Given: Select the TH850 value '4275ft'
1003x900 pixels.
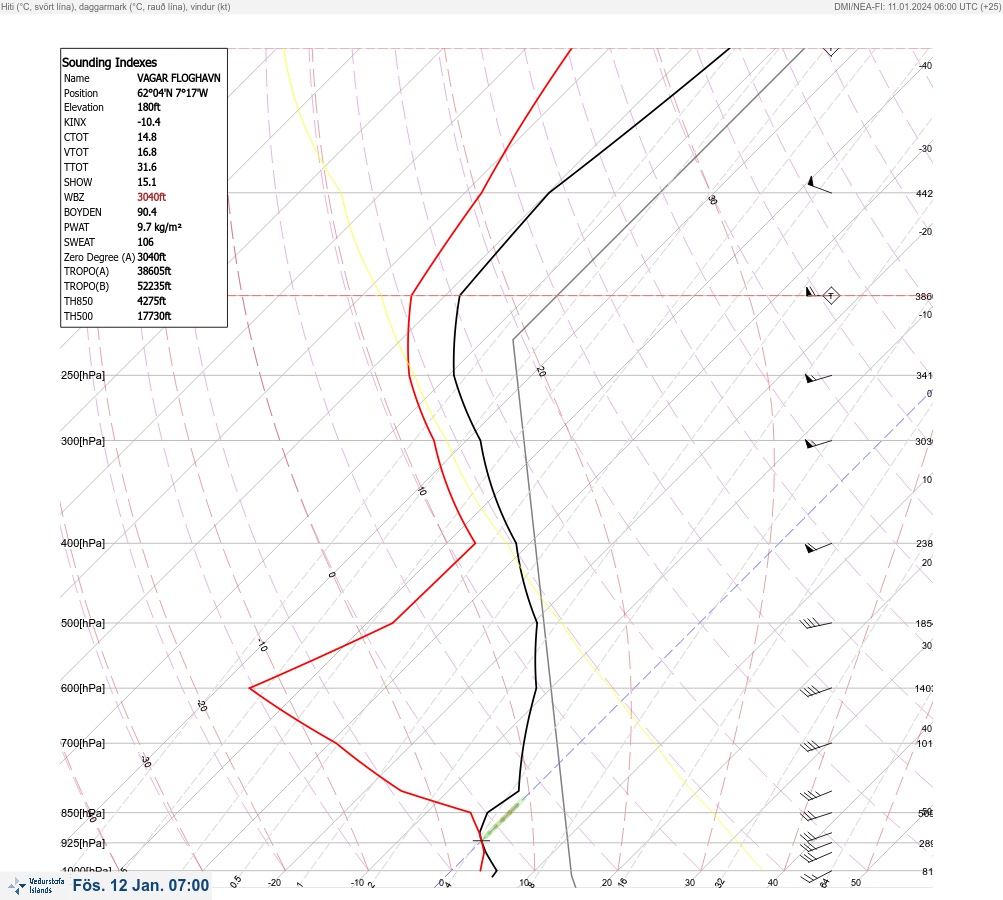Looking at the screenshot, I should click(x=152, y=301).
